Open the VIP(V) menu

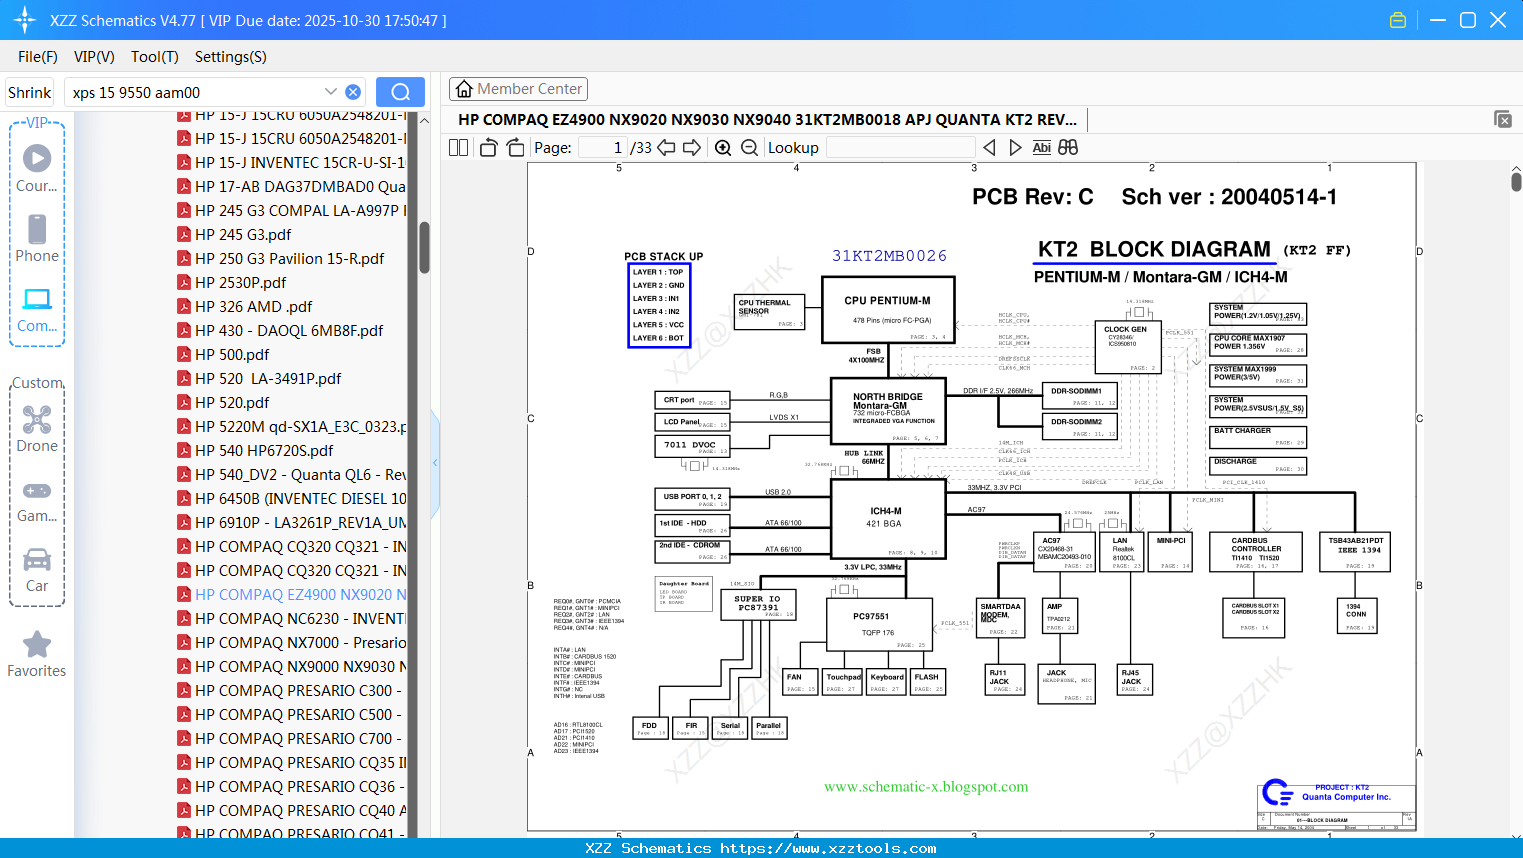coord(94,57)
